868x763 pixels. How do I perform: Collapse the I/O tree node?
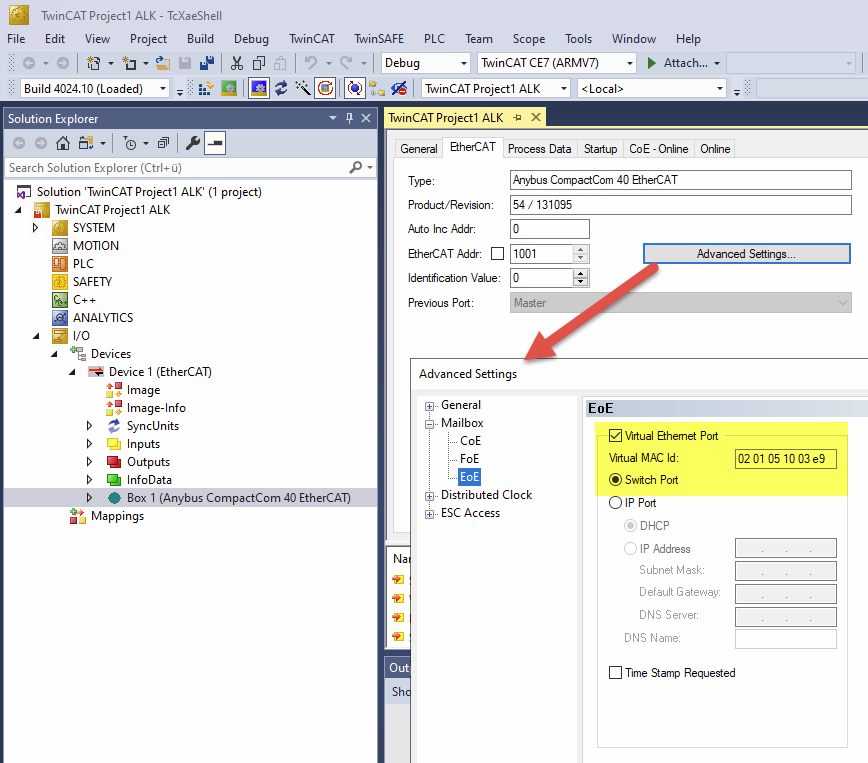pos(36,336)
